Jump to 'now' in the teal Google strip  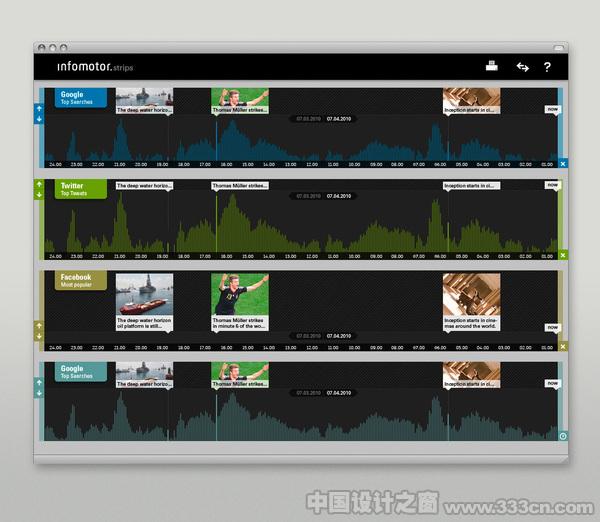tap(553, 383)
